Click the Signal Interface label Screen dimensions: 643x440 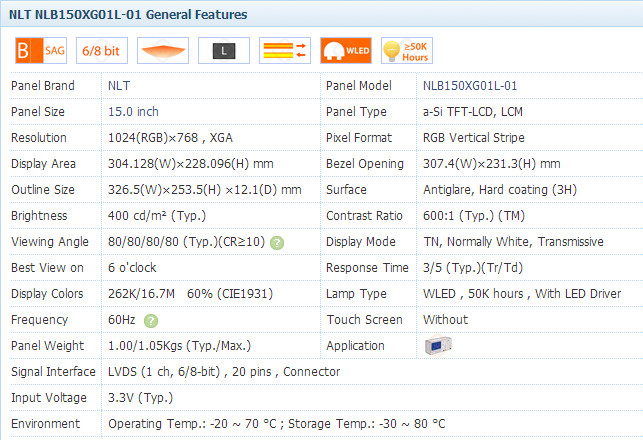pos(53,372)
